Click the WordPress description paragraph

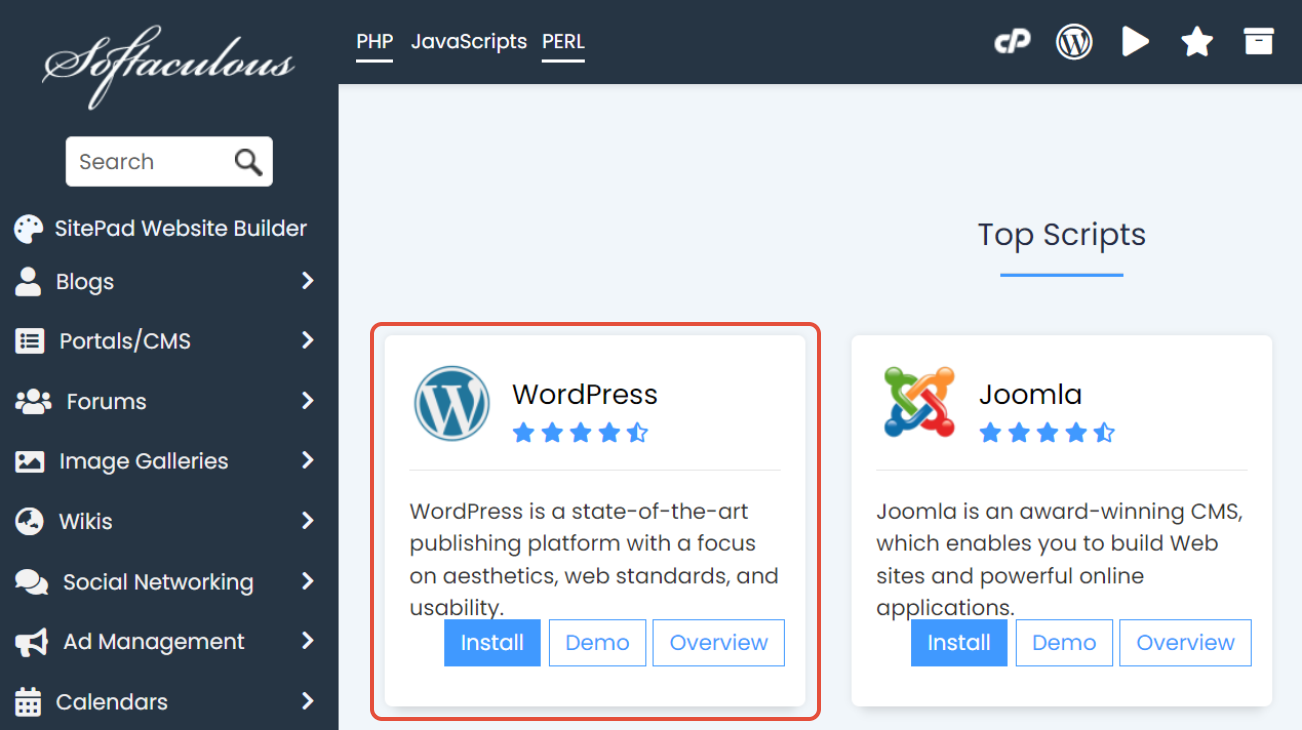(595, 559)
